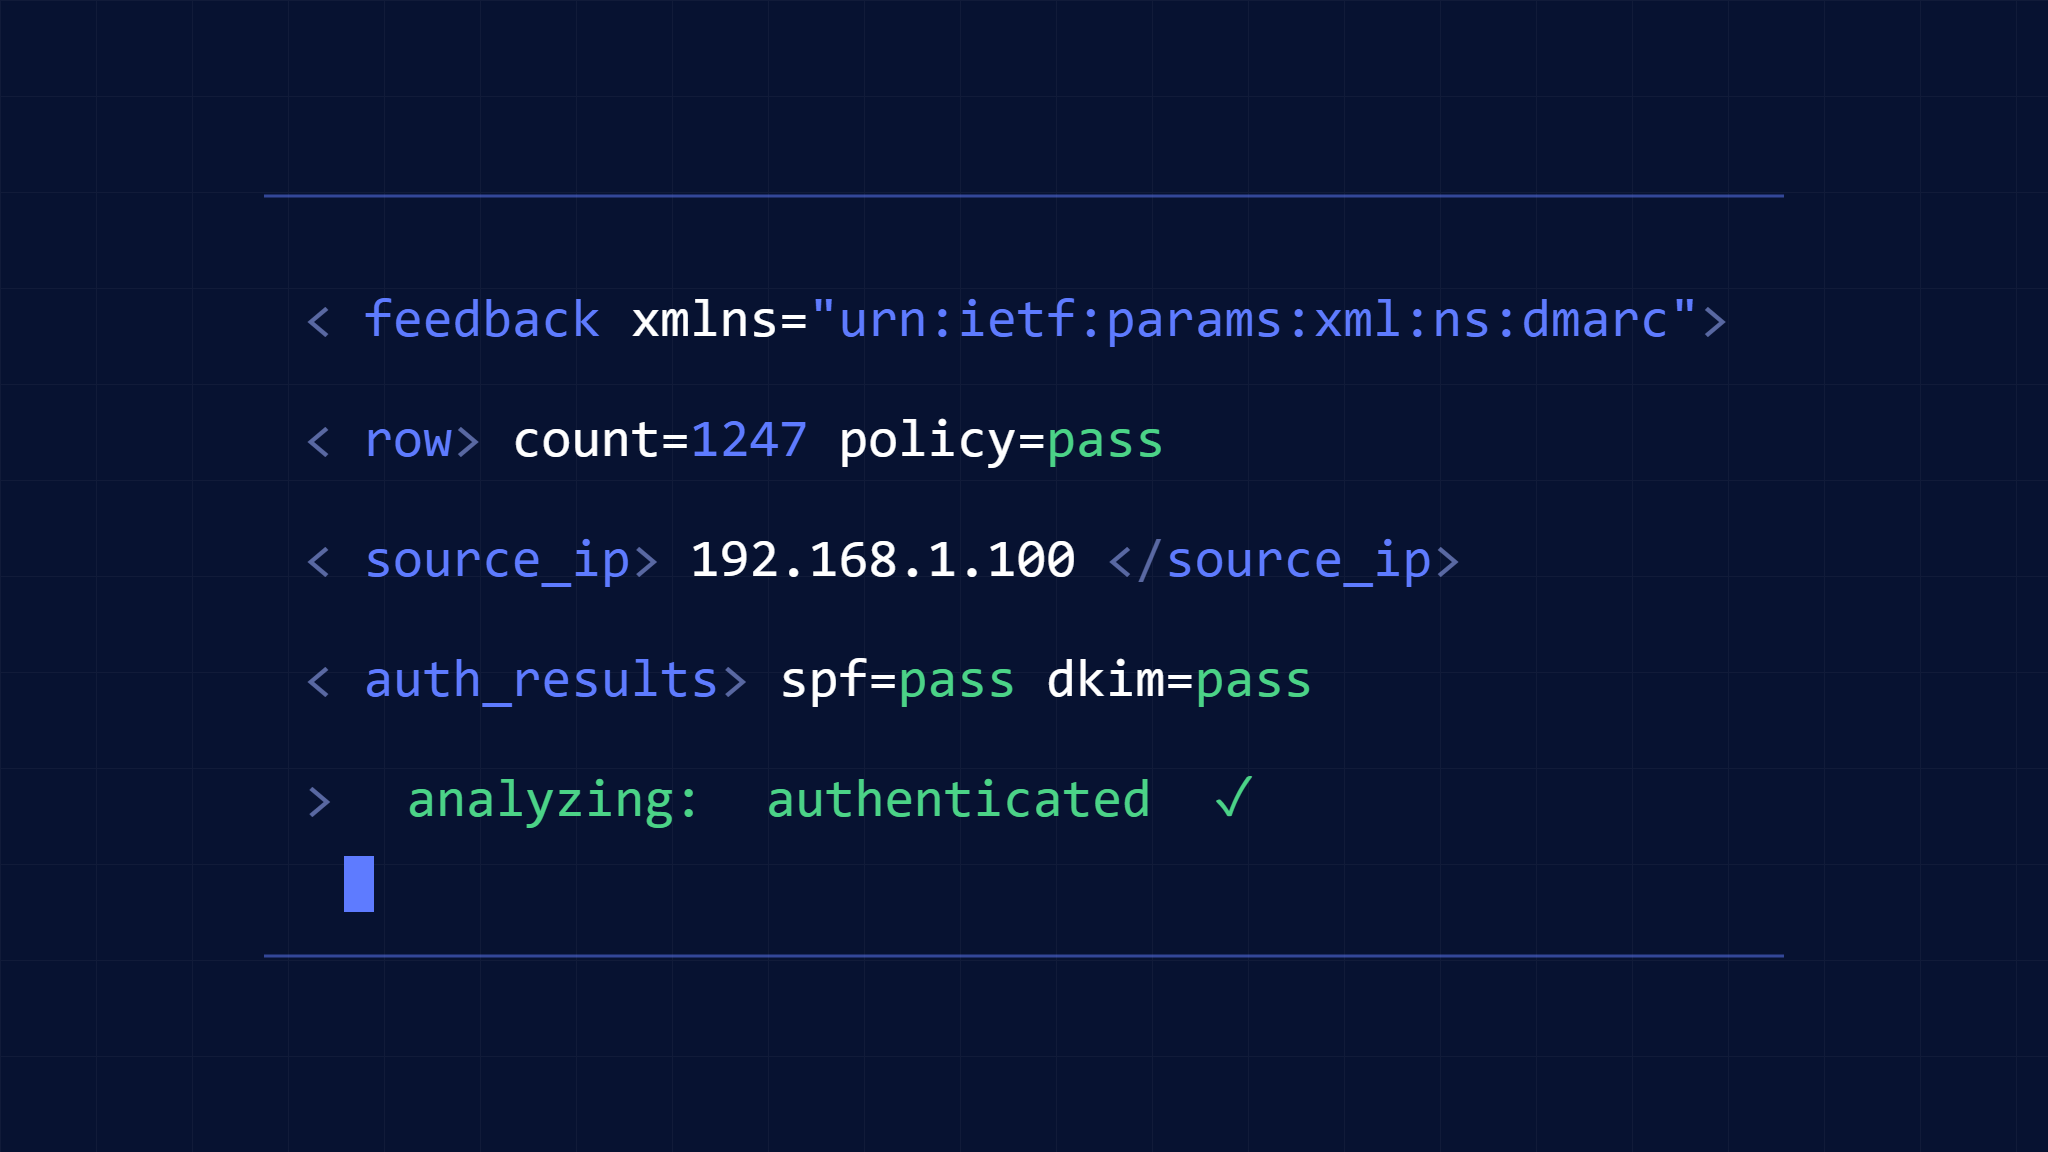The width and height of the screenshot is (2048, 1152).
Task: Select the spf result 'pass'
Action: pos(957,682)
